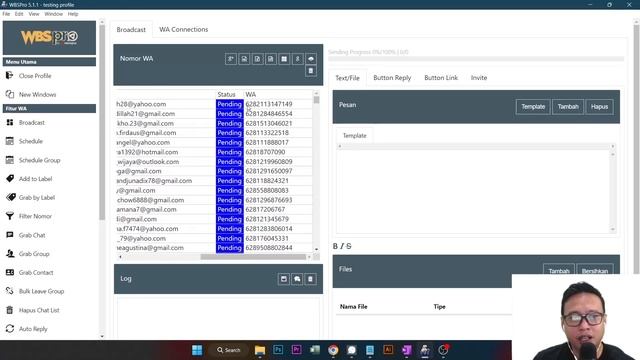Click the sidebar vertical scrollbar
This screenshot has height=360, width=640.
click(102, 122)
